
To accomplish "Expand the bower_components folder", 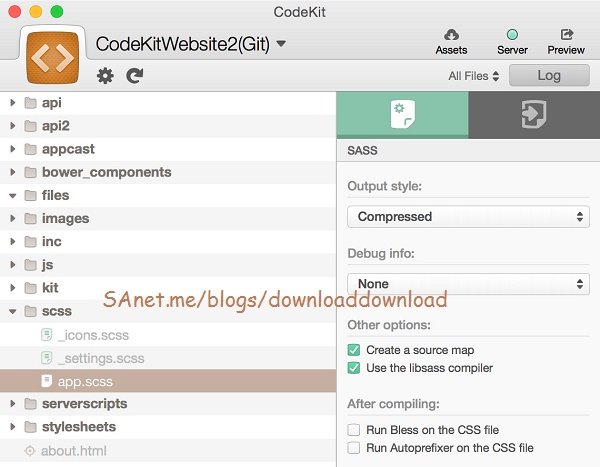I will pos(13,172).
